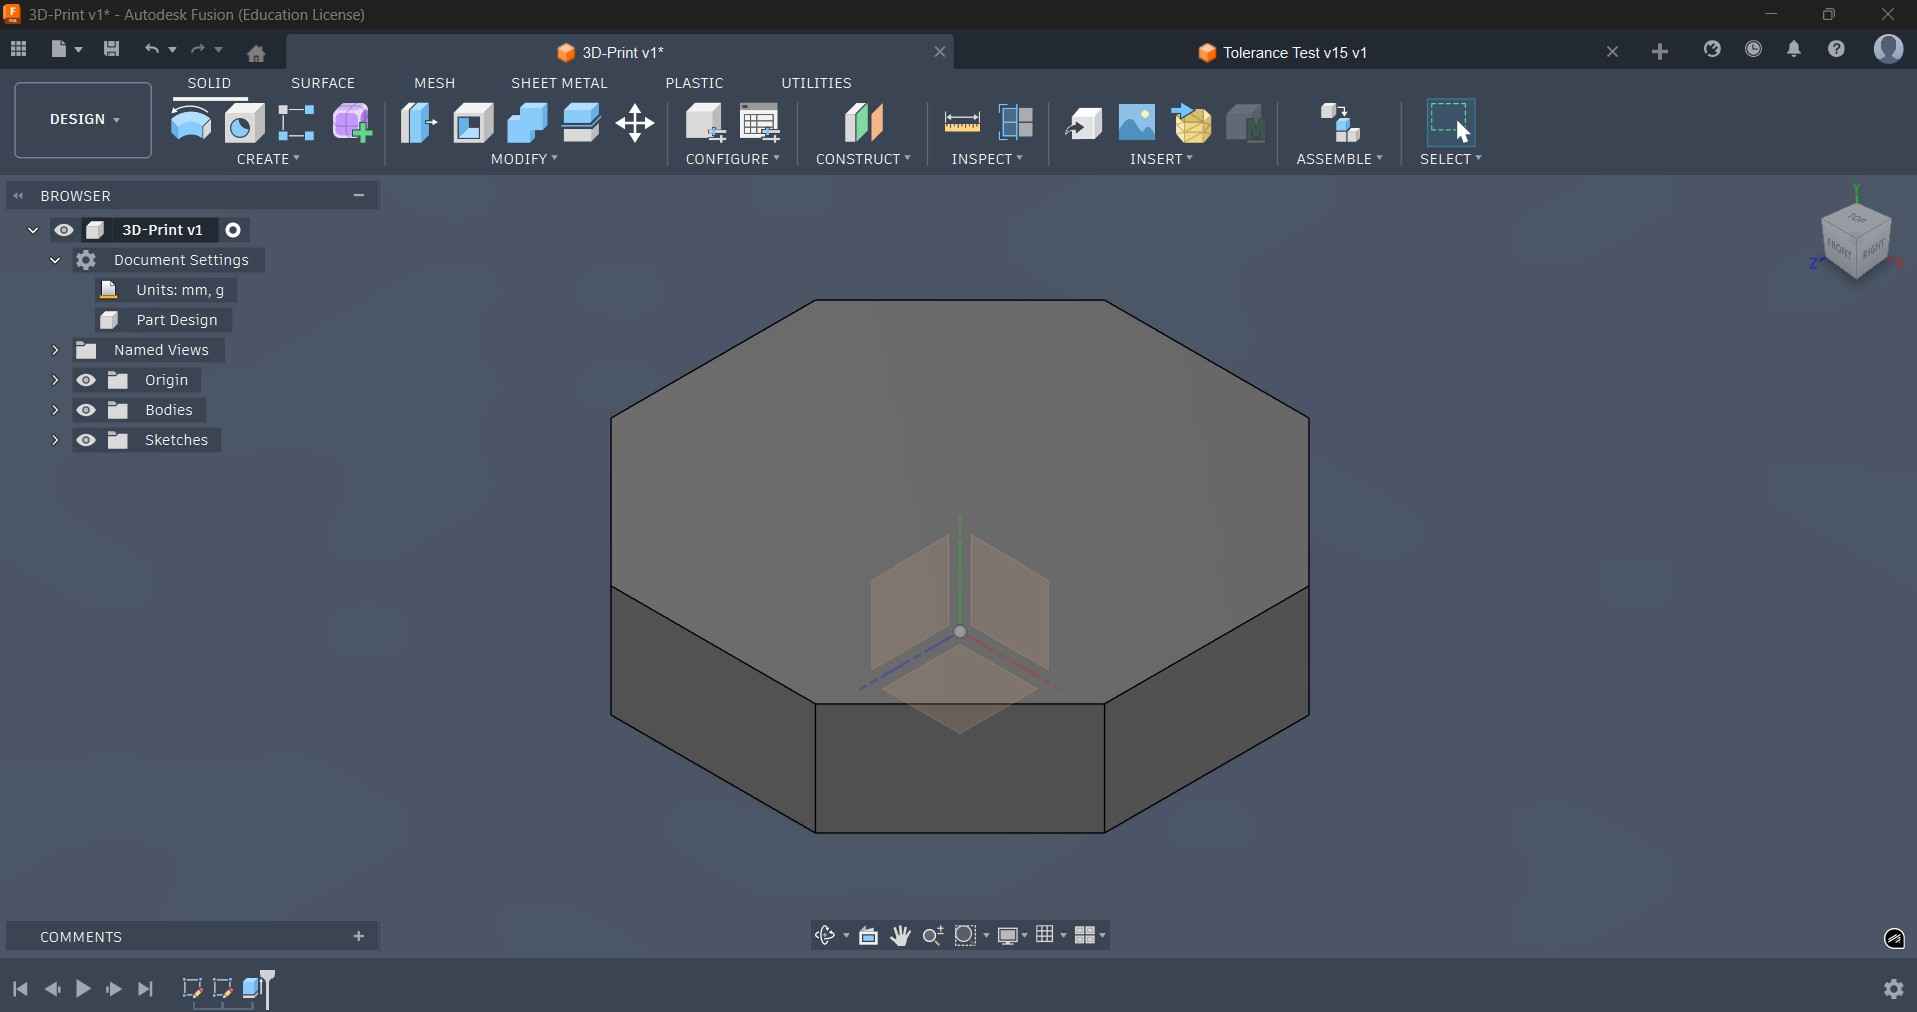Activate the Measure tool

962,123
